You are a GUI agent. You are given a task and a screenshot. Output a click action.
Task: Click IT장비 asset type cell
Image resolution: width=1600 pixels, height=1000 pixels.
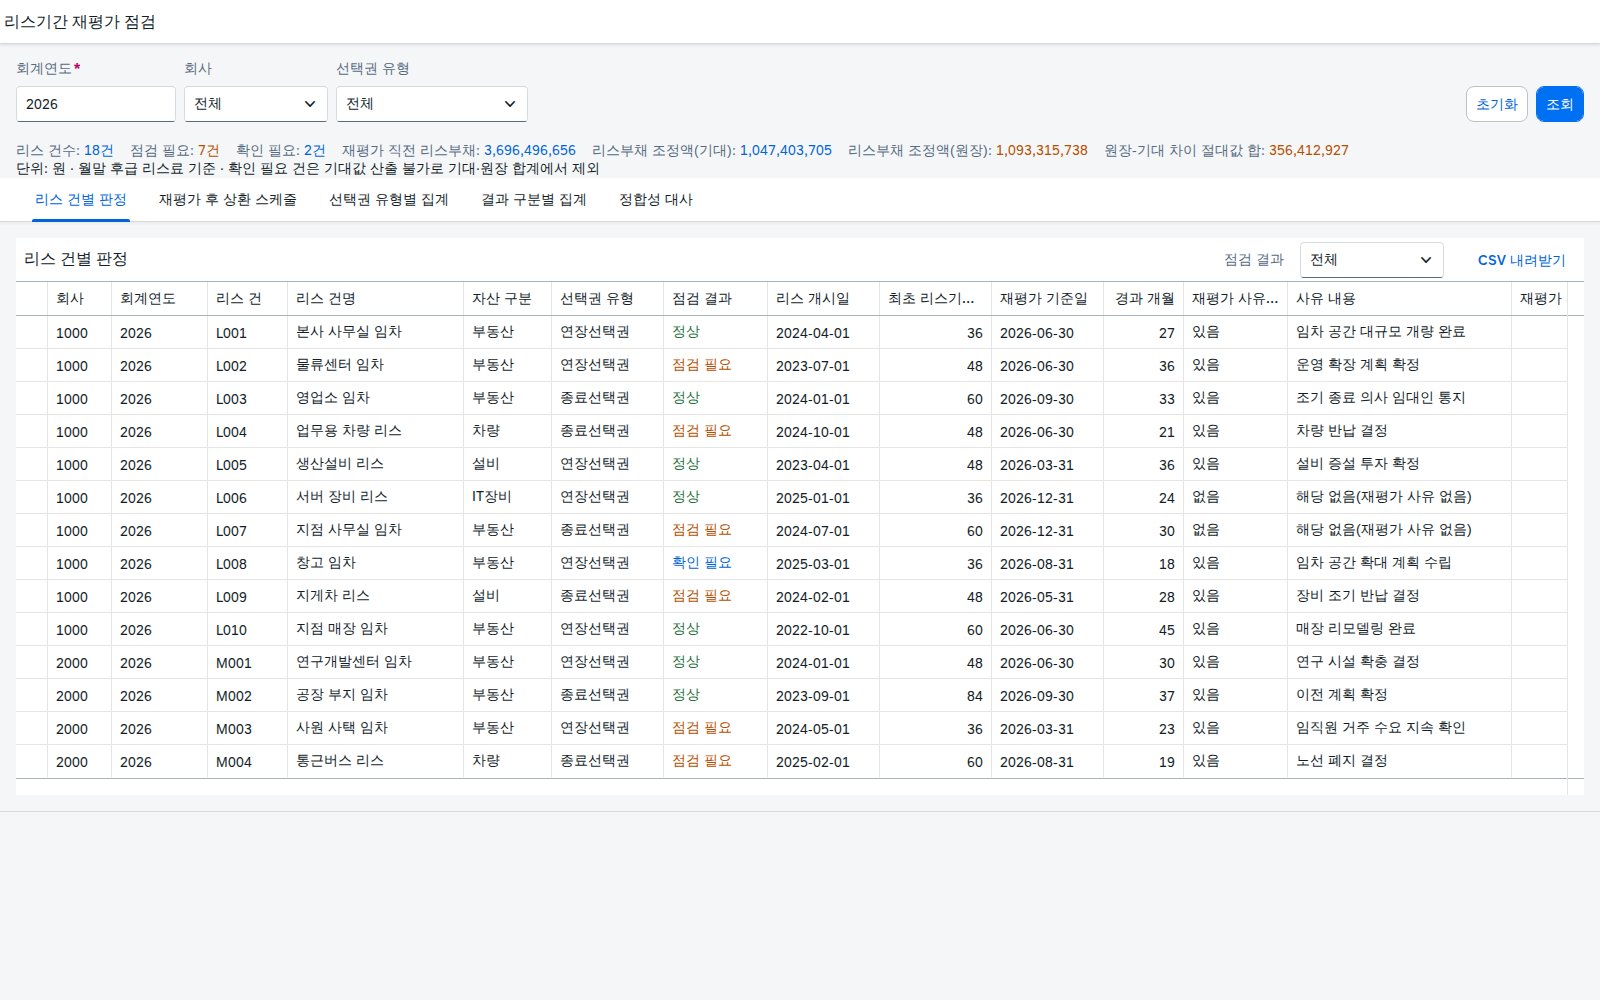click(507, 497)
